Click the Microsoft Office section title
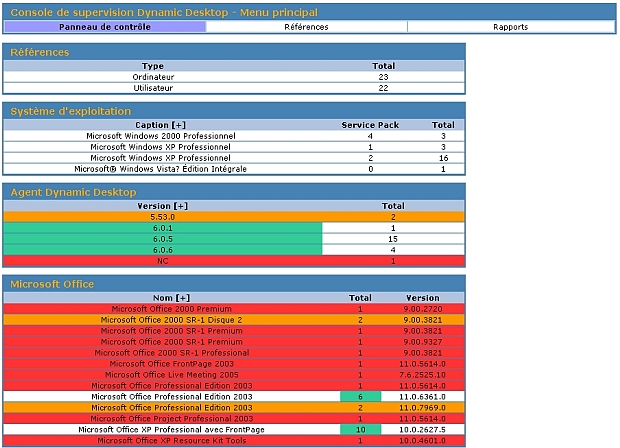620x448 pixels. 52,284
